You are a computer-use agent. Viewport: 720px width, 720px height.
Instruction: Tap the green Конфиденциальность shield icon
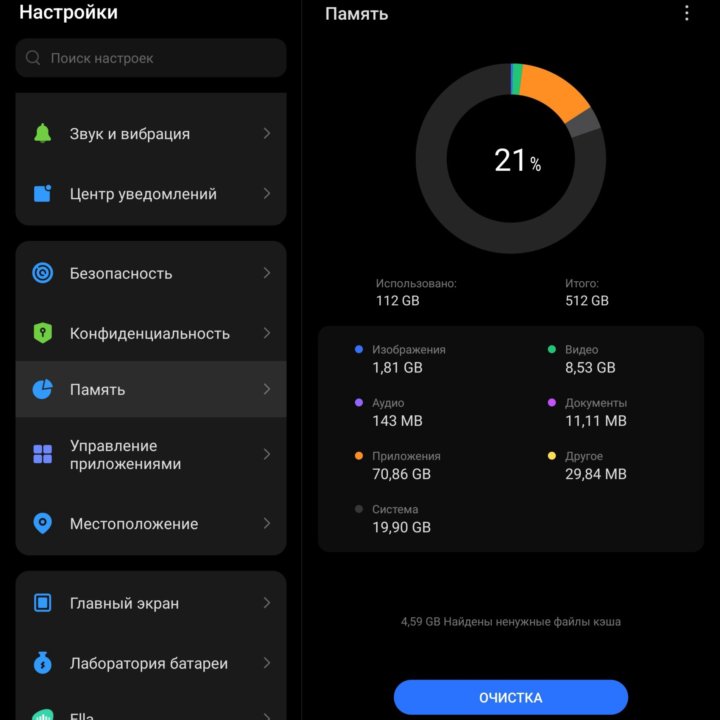[x=42, y=333]
